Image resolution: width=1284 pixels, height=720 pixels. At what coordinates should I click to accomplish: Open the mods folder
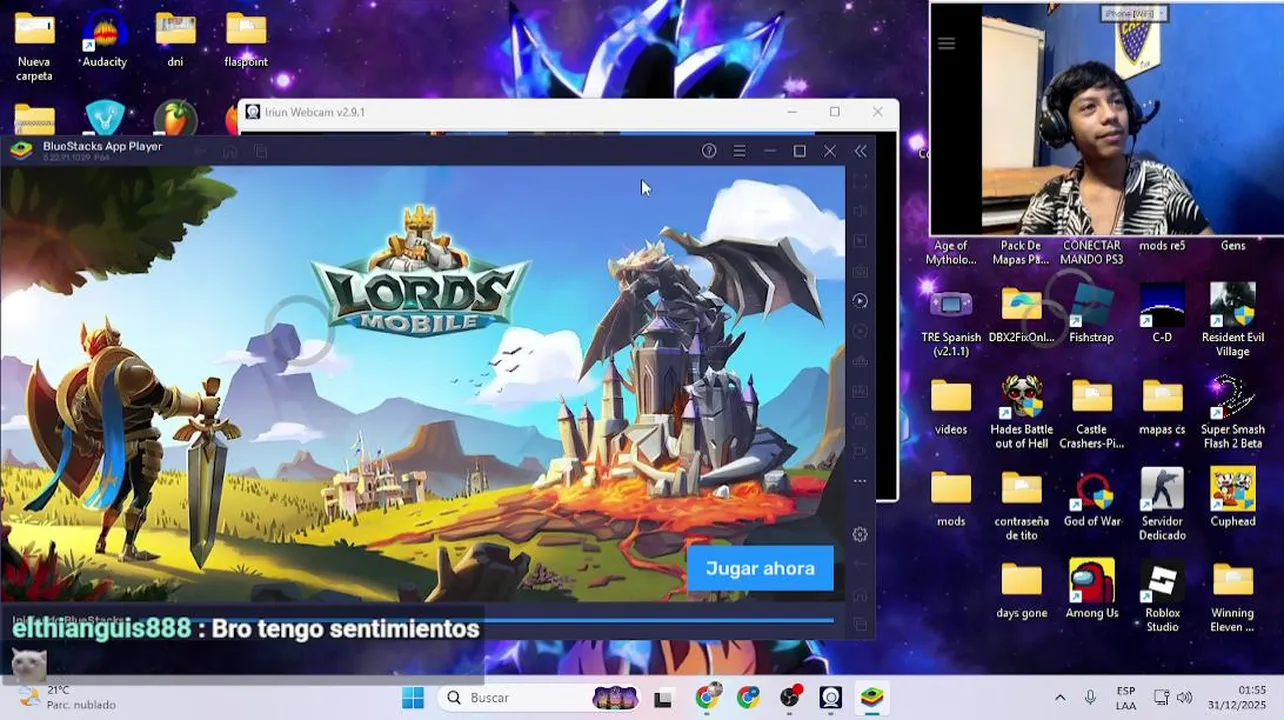(951, 498)
